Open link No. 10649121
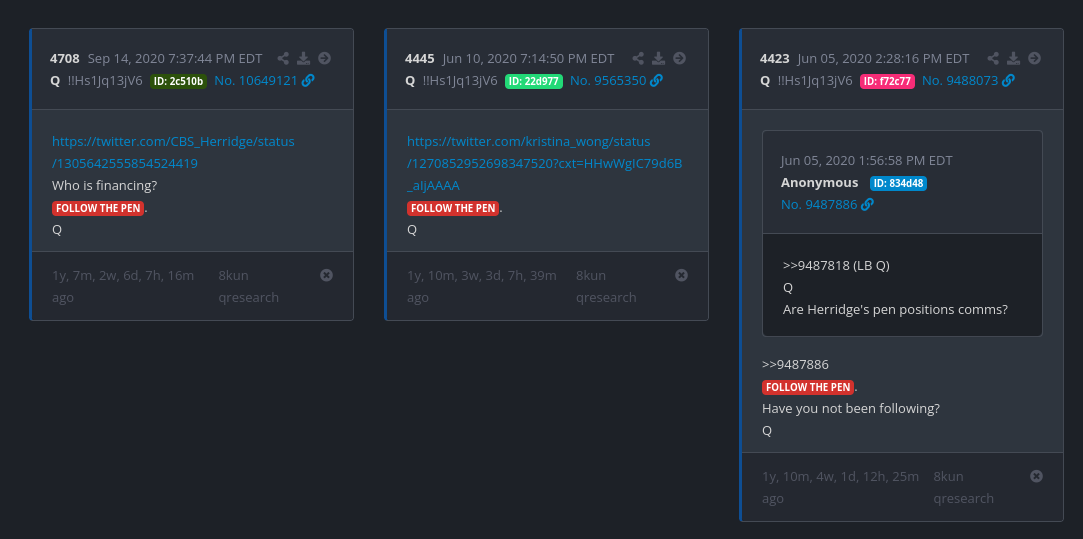The height and width of the screenshot is (539, 1083). (x=256, y=81)
